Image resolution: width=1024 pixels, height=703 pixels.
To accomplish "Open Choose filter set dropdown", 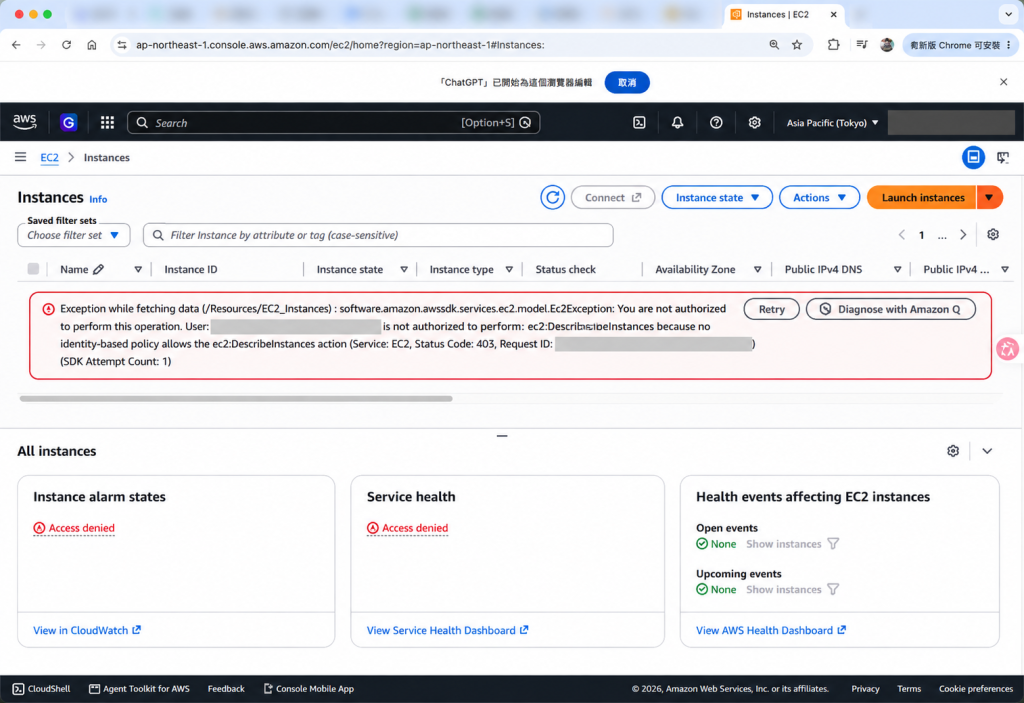I will click(x=74, y=235).
